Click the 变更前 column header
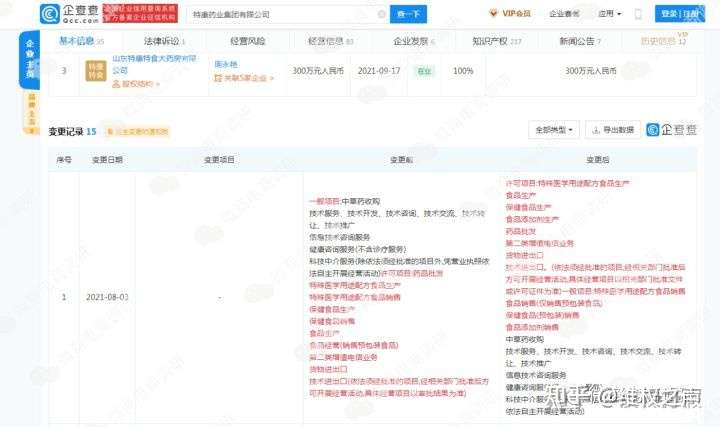The width and height of the screenshot is (720, 427). (x=401, y=160)
